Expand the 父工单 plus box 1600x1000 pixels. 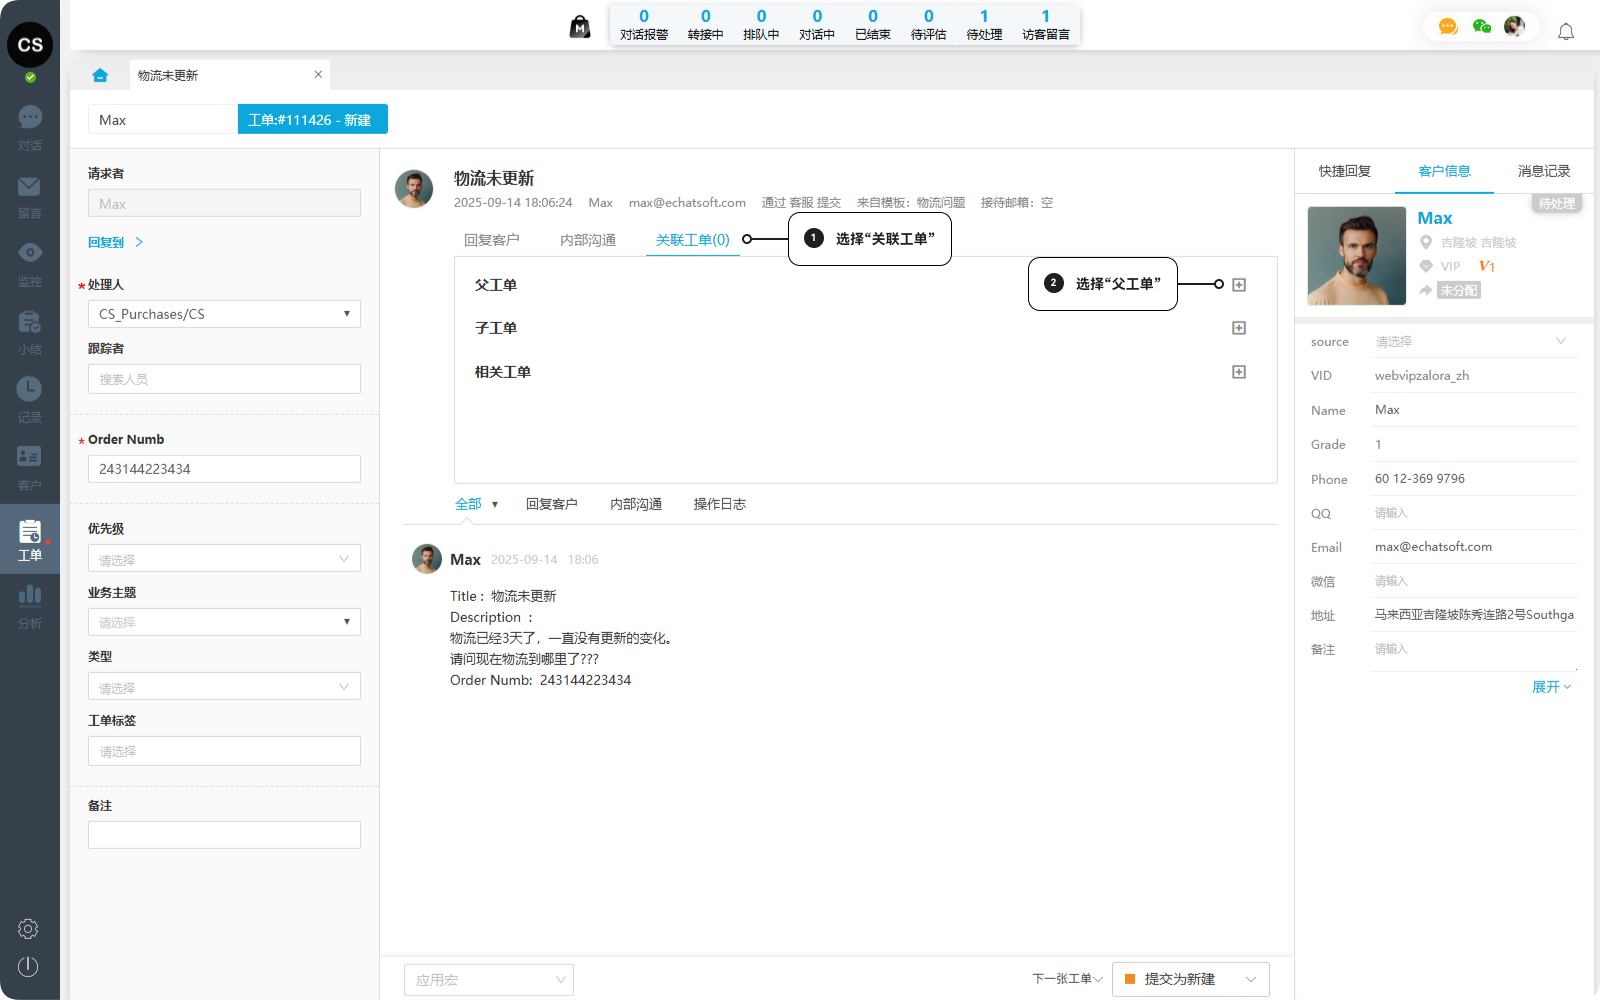(x=1239, y=285)
